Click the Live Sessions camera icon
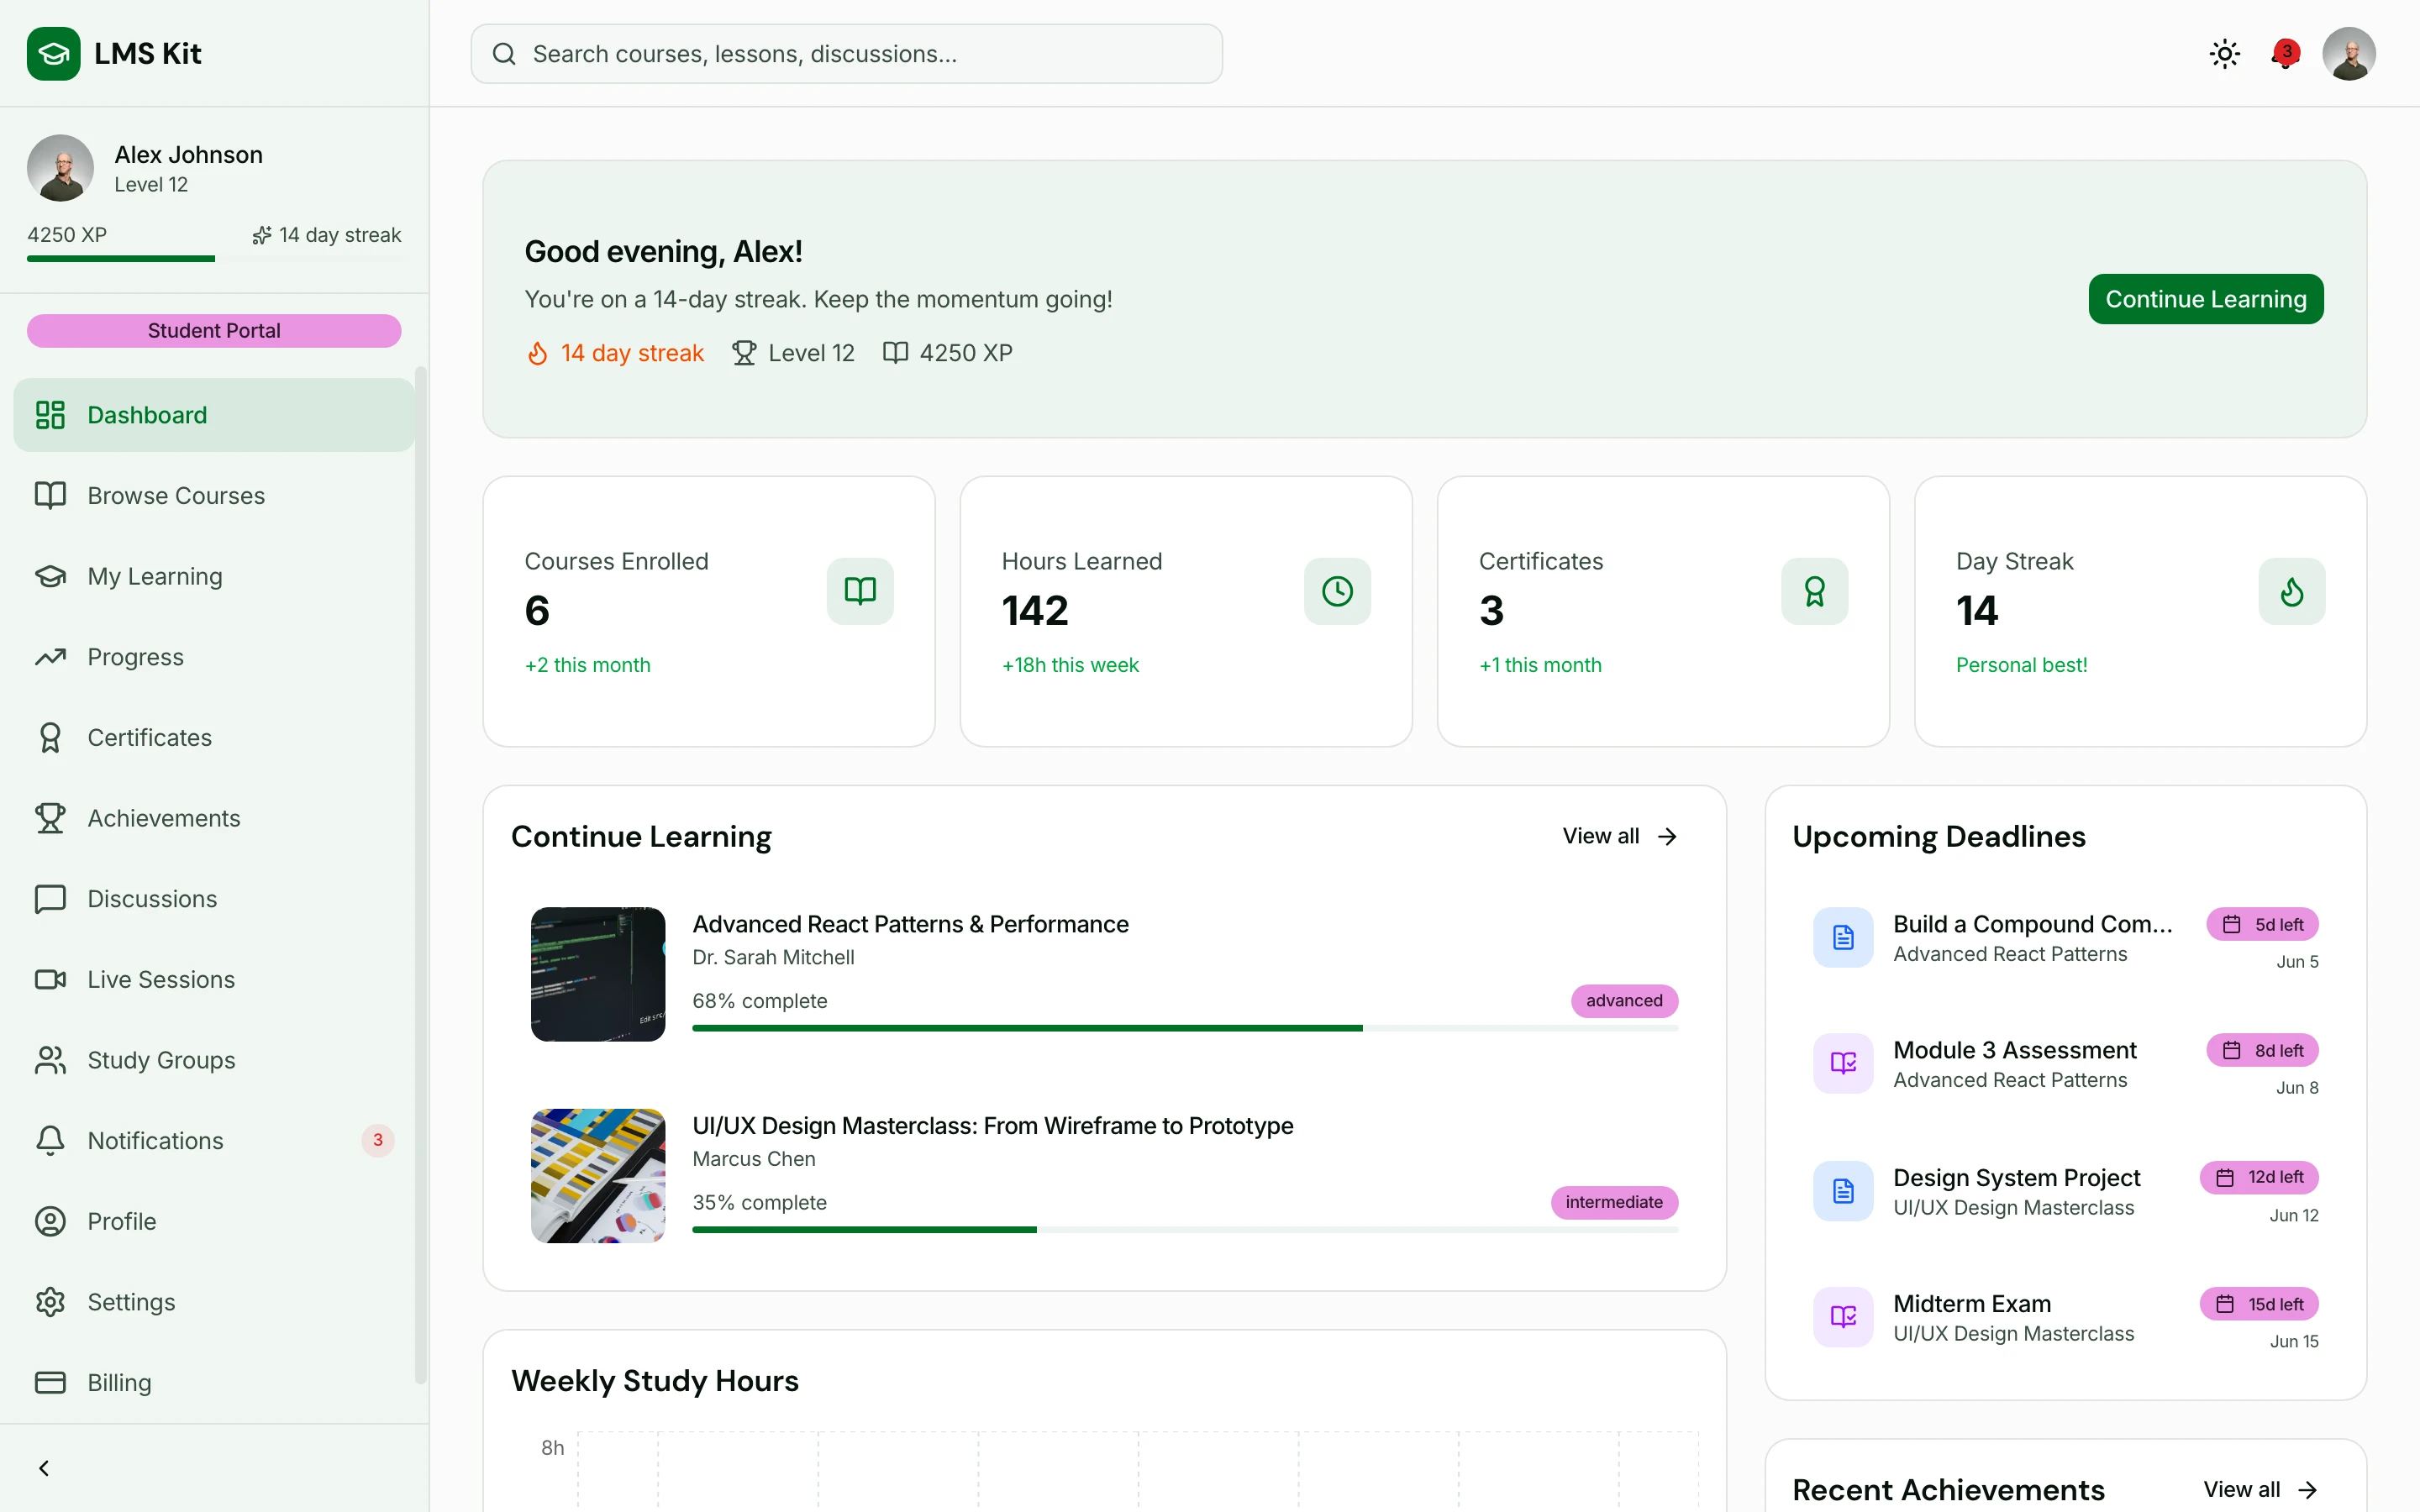 pos(50,980)
